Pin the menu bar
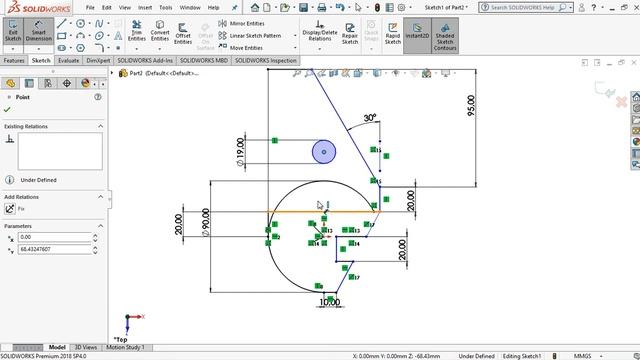 coord(235,7)
